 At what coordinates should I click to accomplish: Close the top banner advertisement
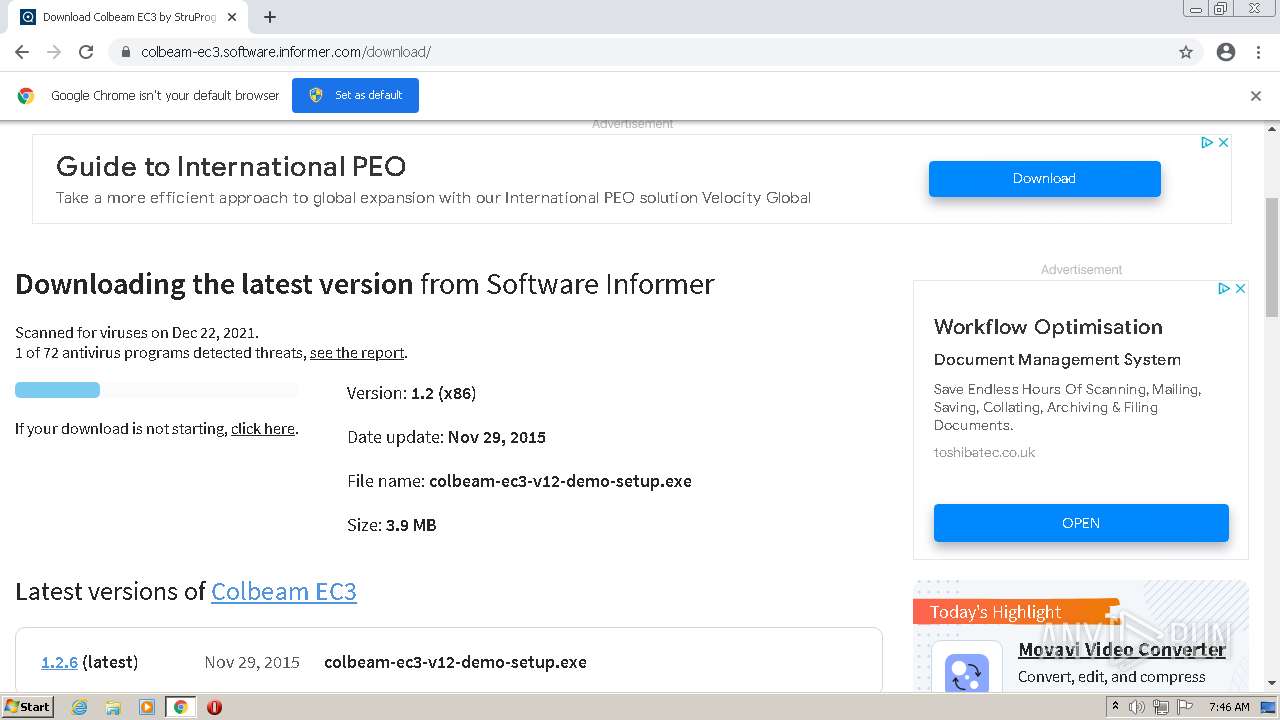[x=1223, y=143]
